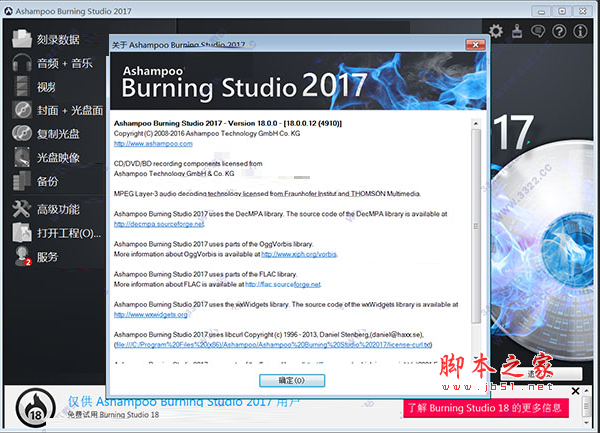Click the banner area scrollbar down arrow

coord(586,423)
